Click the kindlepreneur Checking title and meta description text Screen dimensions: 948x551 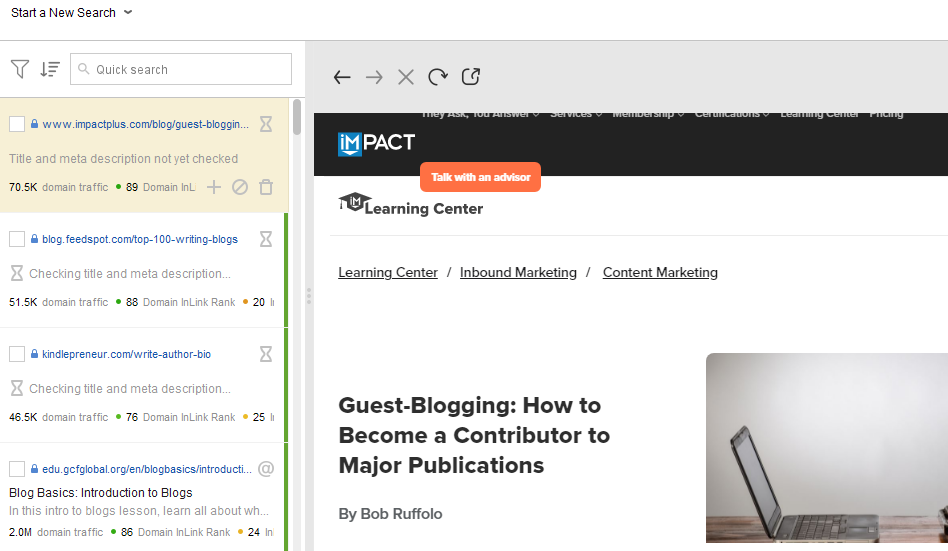pyautogui.click(x=129, y=388)
